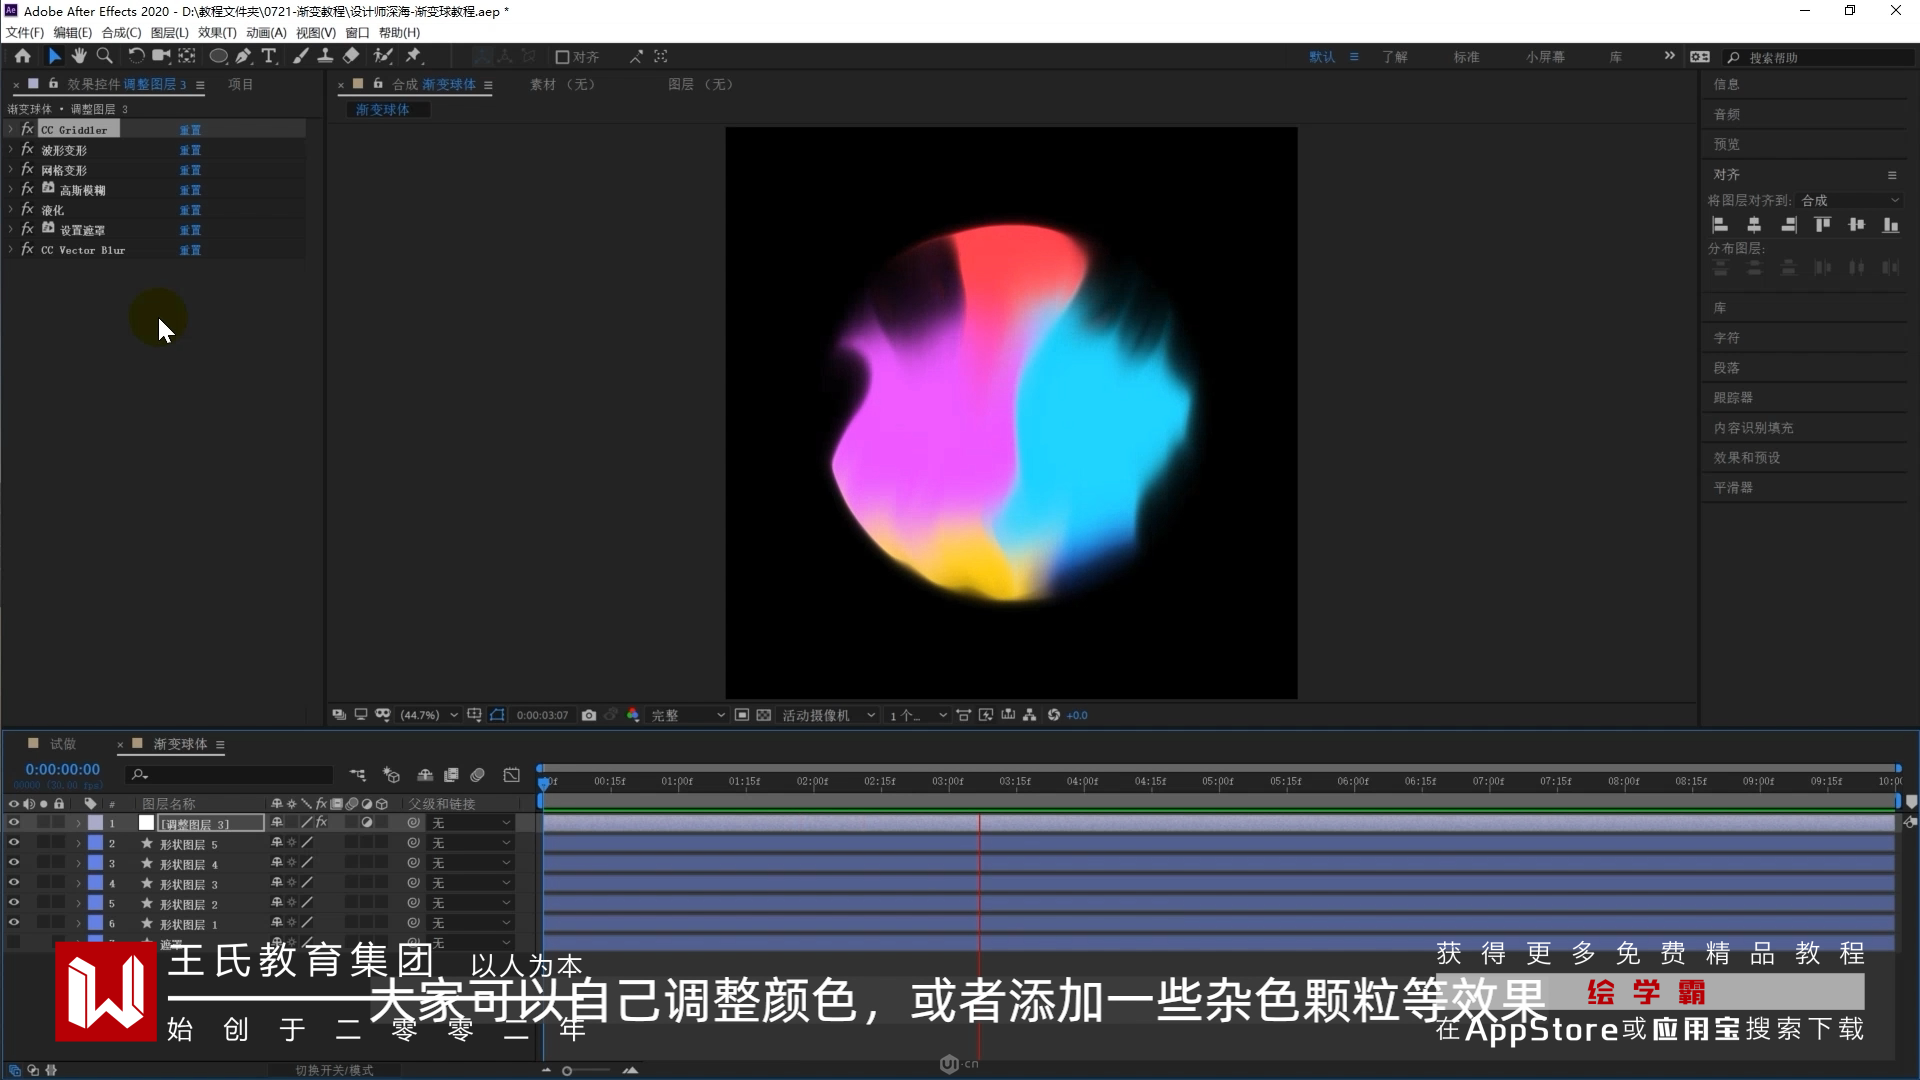Reset the 高斯模糊 effect via 重置

click(190, 190)
